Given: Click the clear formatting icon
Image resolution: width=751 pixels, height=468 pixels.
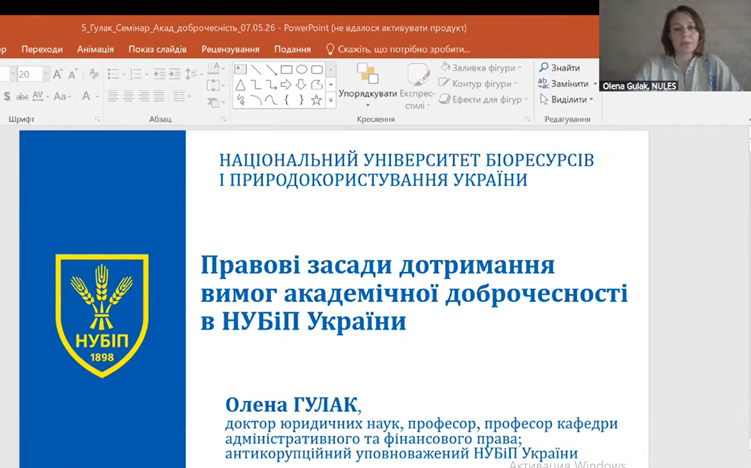Looking at the screenshot, I should tap(94, 74).
